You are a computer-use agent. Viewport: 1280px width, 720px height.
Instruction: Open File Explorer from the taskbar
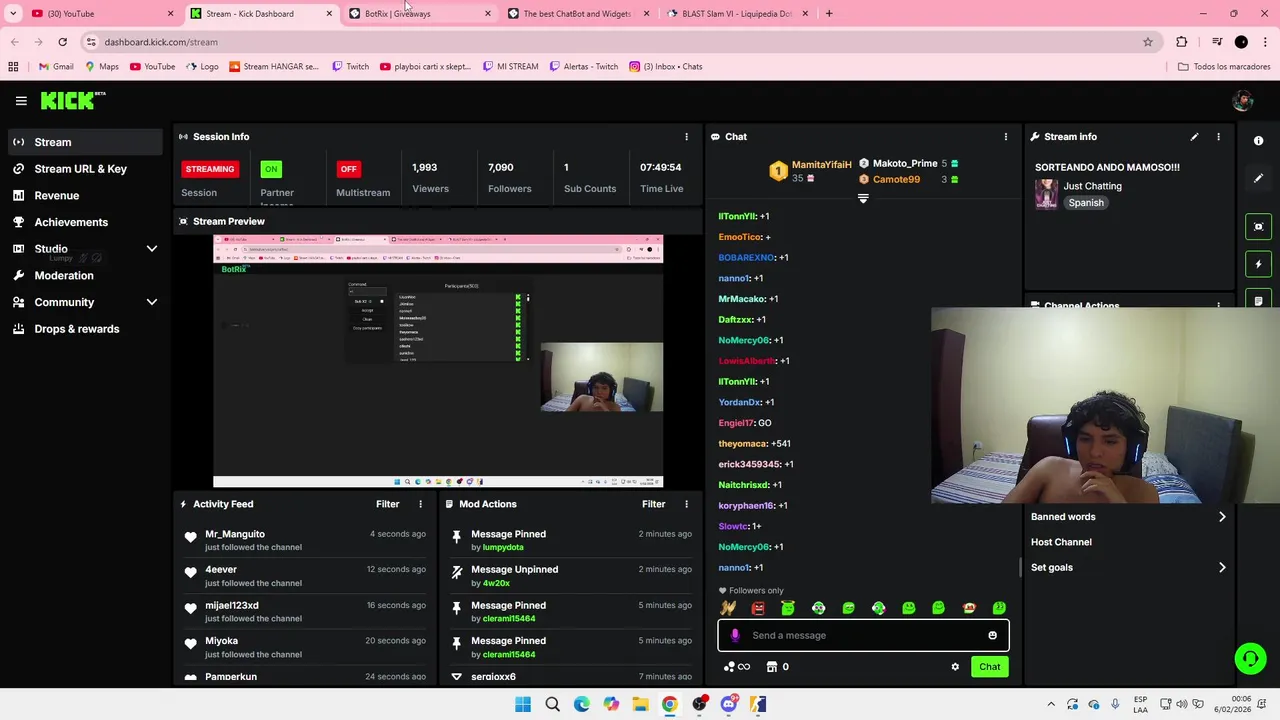[640, 704]
